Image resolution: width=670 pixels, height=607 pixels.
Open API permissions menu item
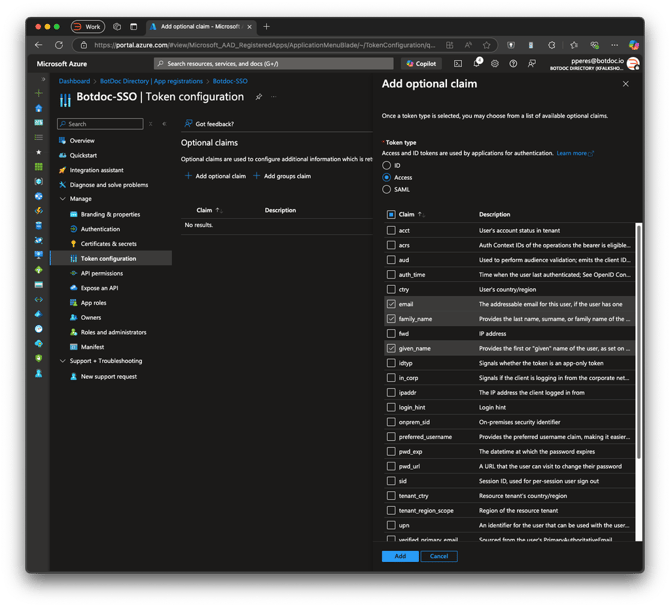point(101,273)
